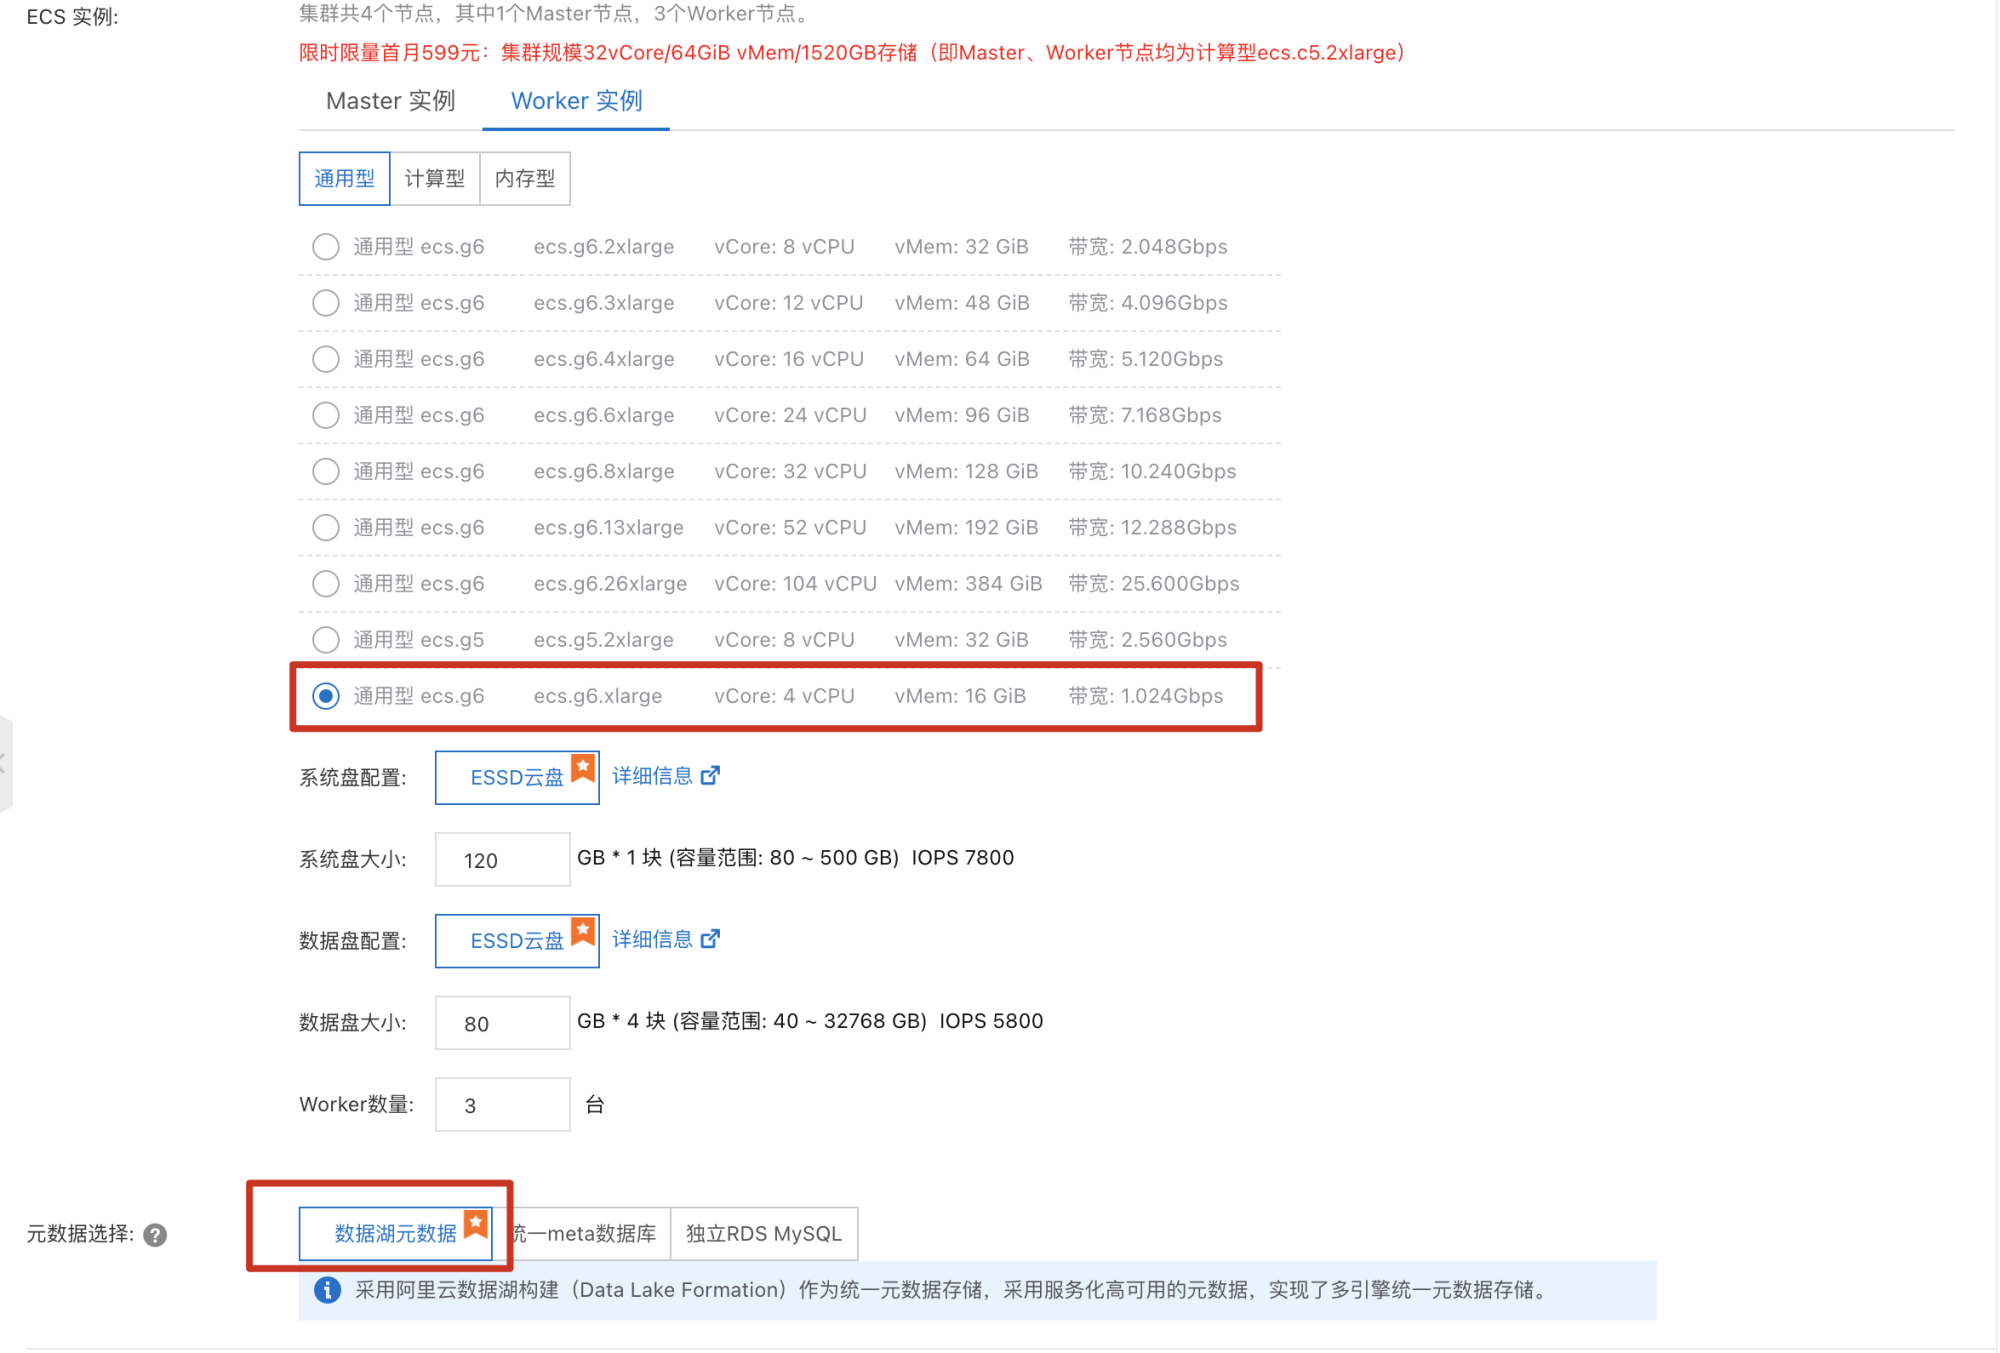Choose the ecs.g5.2xlarge instance radio button
2000x1353 pixels.
coord(326,640)
